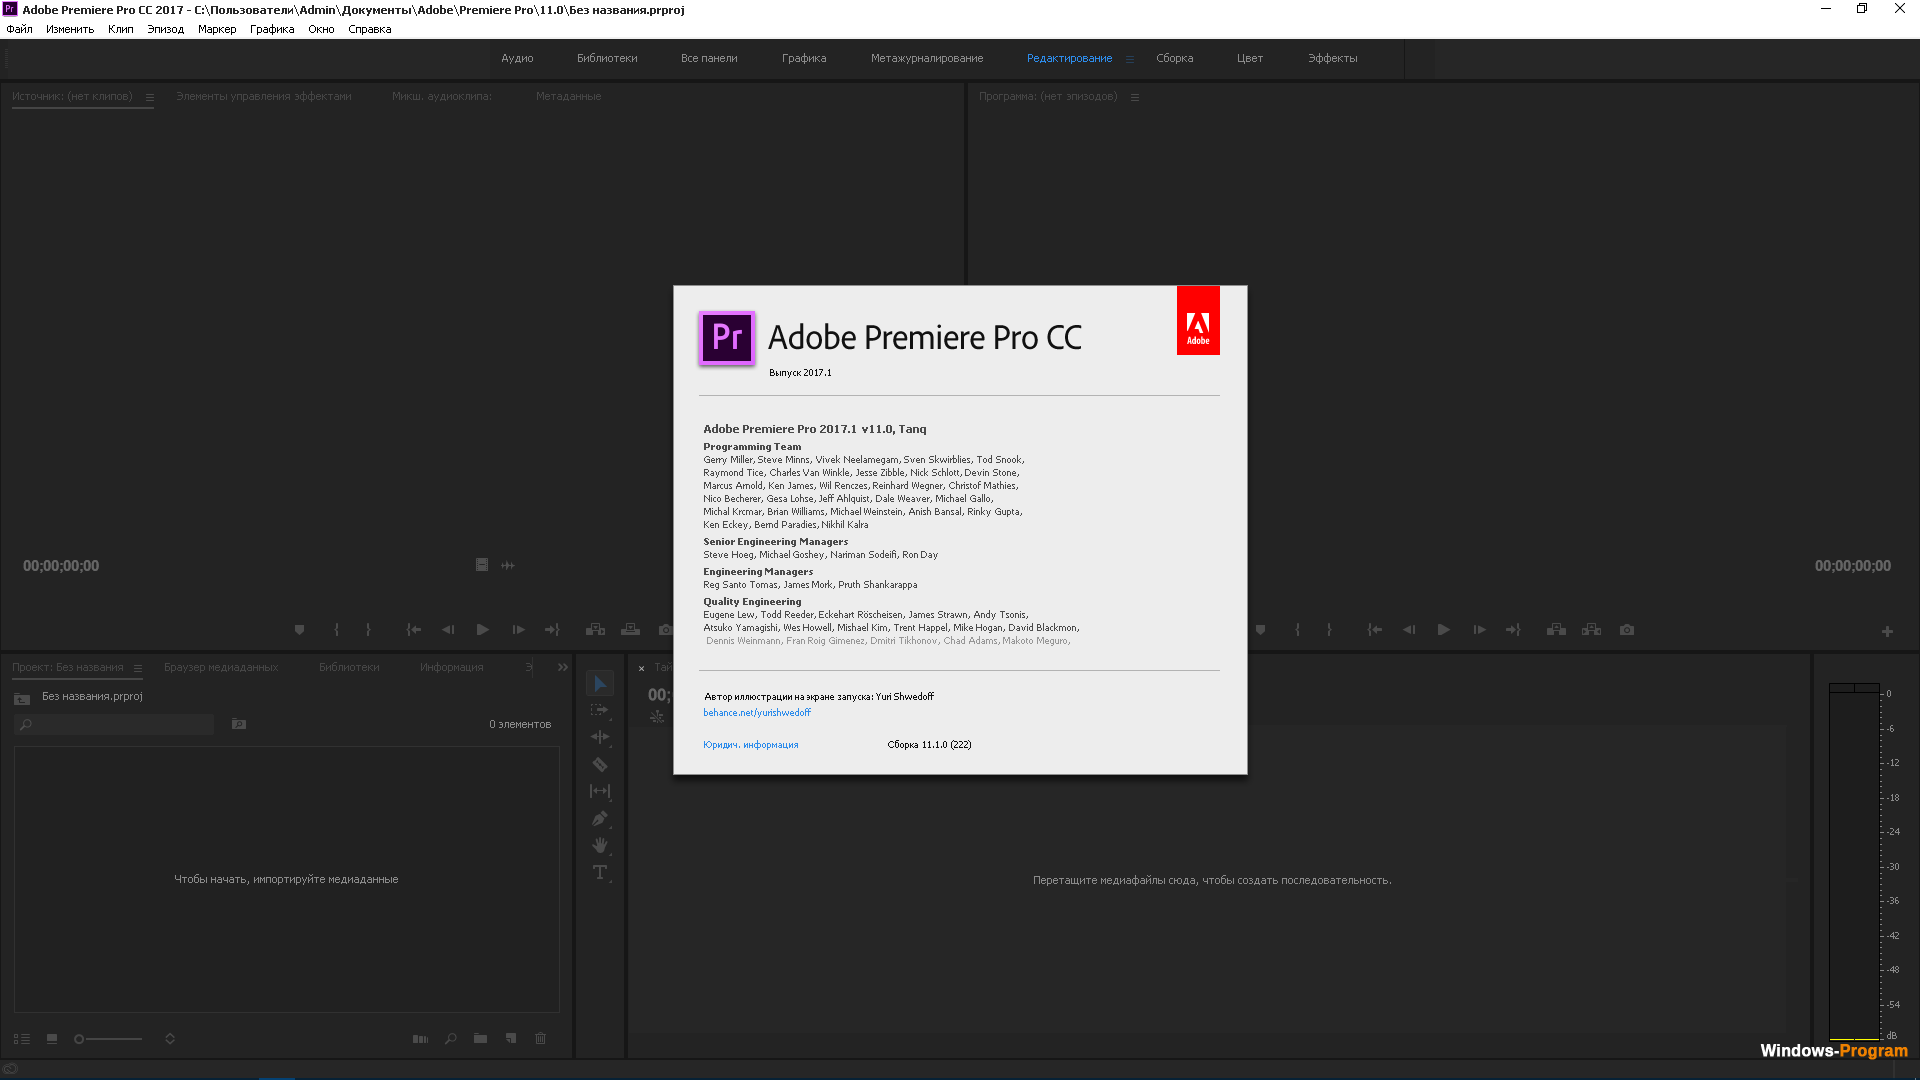Select the Hand tool
The image size is (1920, 1080).
(600, 845)
